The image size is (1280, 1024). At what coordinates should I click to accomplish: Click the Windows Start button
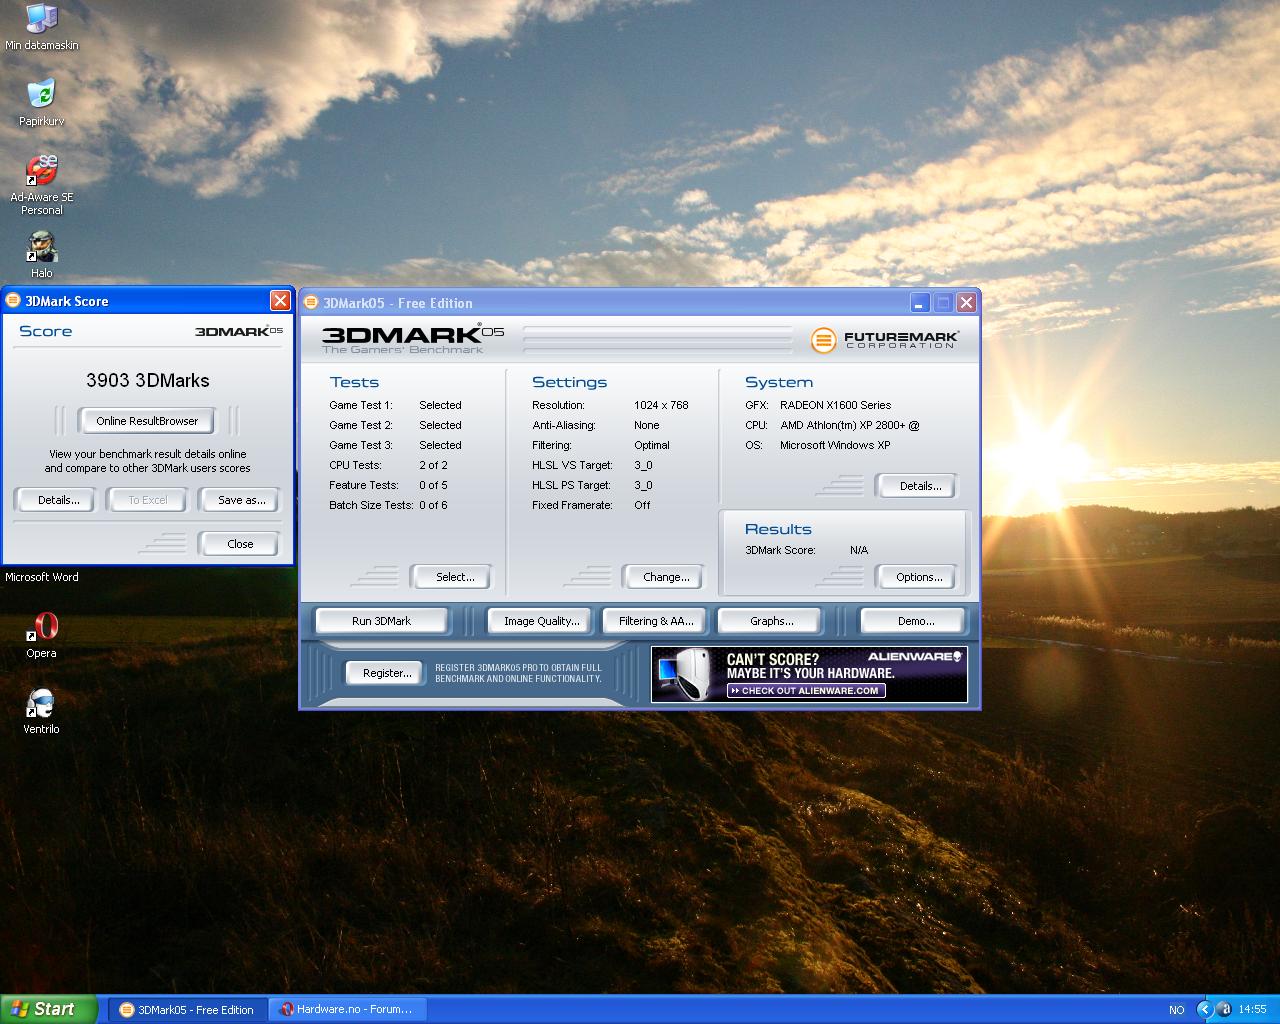(49, 1009)
